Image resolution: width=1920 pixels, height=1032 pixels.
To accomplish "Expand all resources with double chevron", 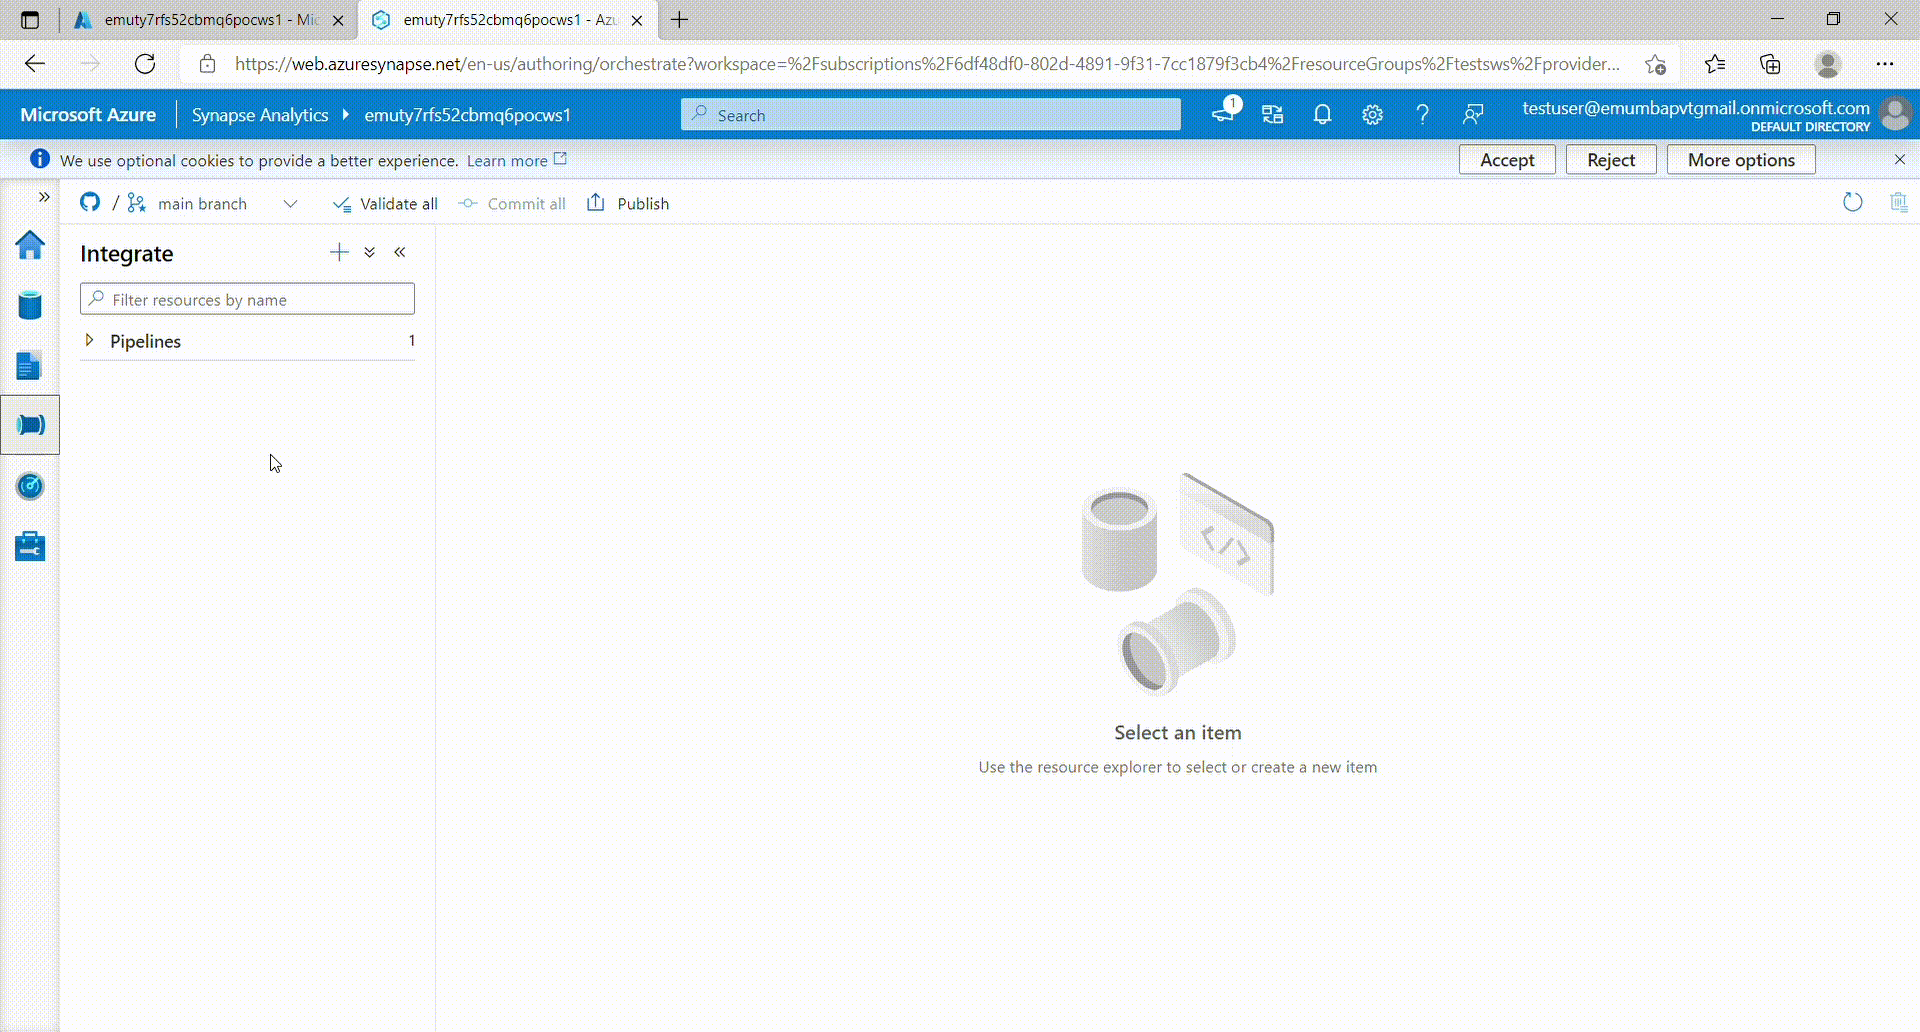I will tap(370, 252).
